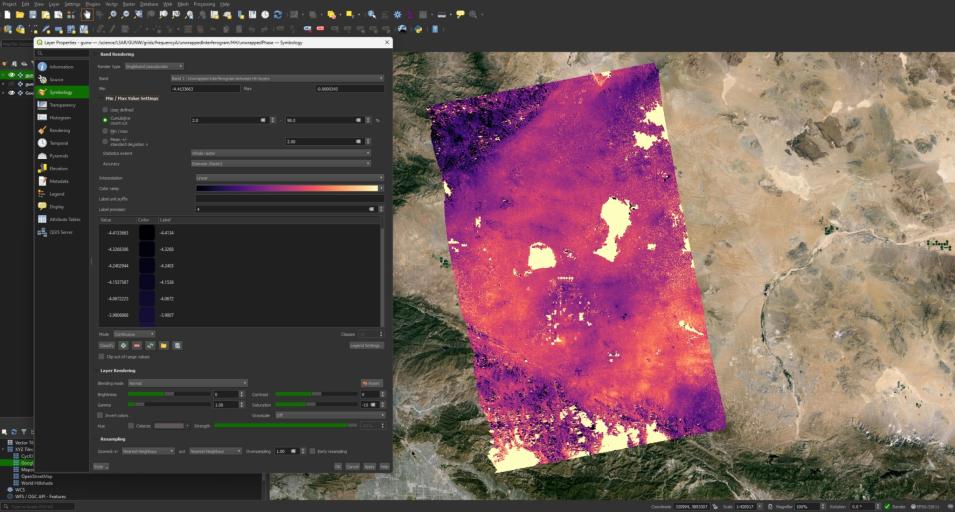Click the New Project toolbar icon
Image resolution: width=955 pixels, height=512 pixels.
[x=7, y=15]
